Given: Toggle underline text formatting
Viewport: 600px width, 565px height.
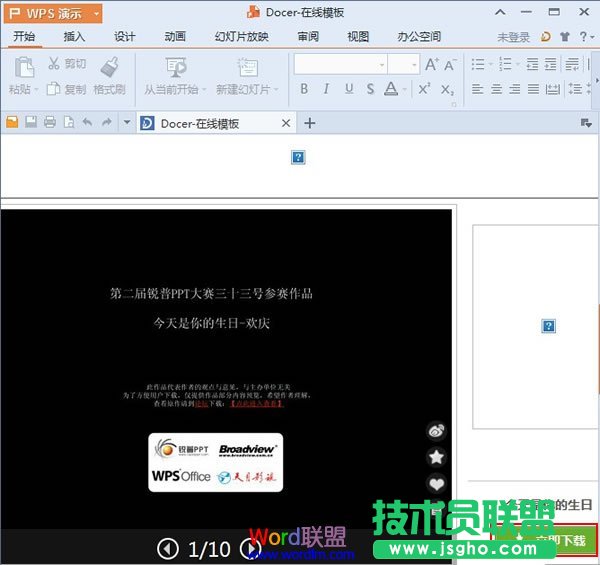Looking at the screenshot, I should (349, 89).
